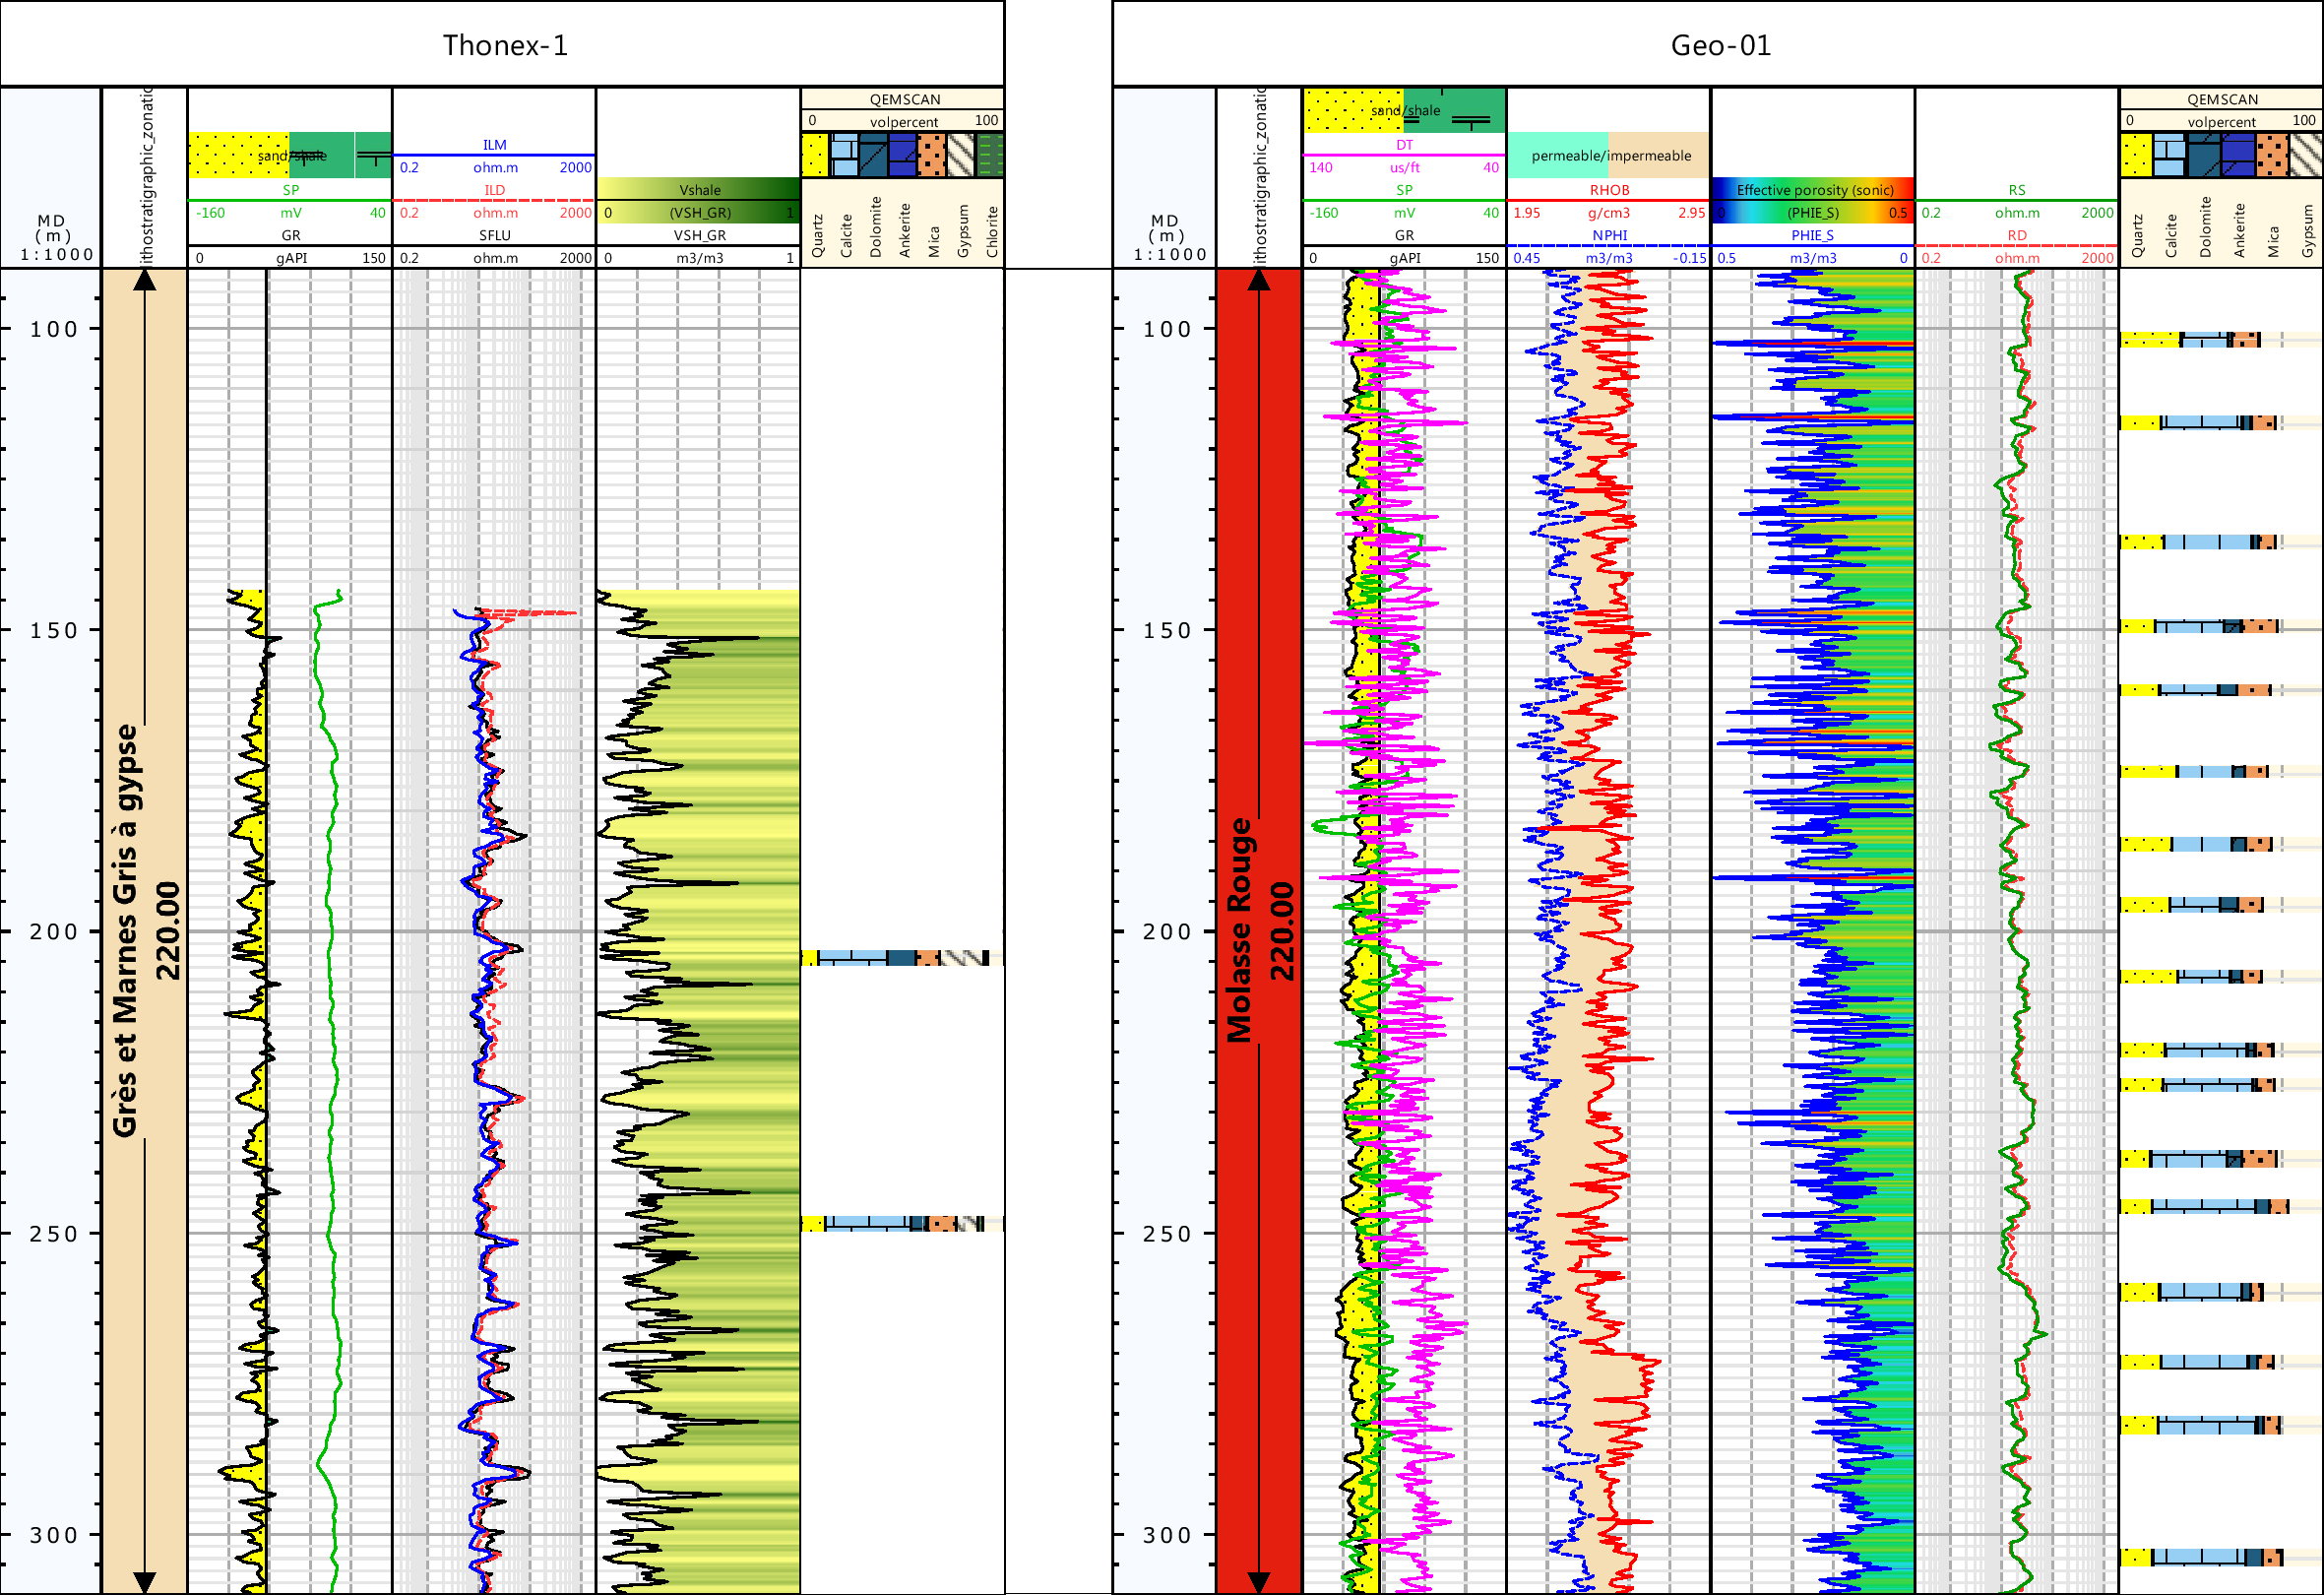Click depth label 150 in Thonex-1 track
This screenshot has height=1595, width=2324.
tap(53, 630)
